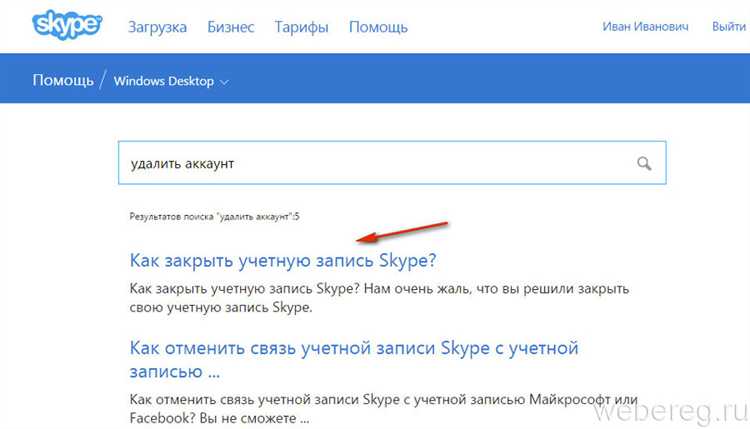The image size is (750, 429).
Task: Open the Бизнес menu item
Action: [231, 27]
